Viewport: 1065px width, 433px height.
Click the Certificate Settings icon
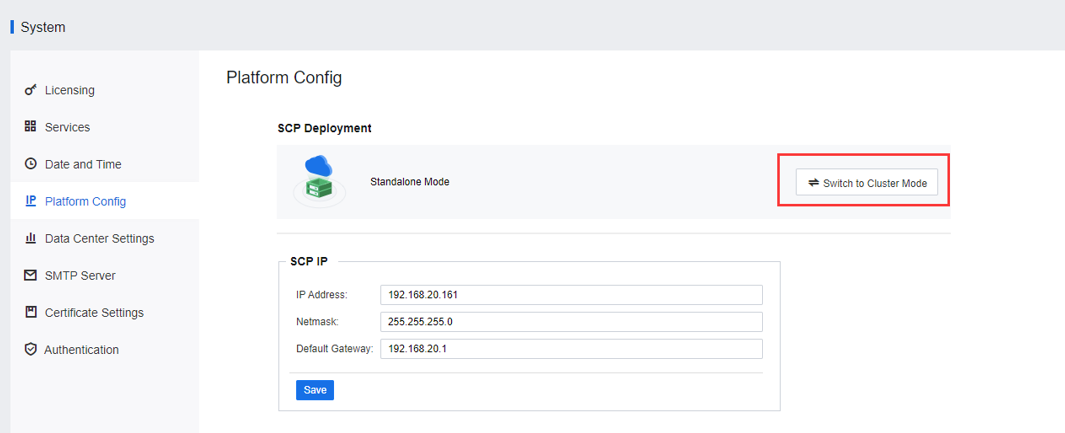coord(30,312)
